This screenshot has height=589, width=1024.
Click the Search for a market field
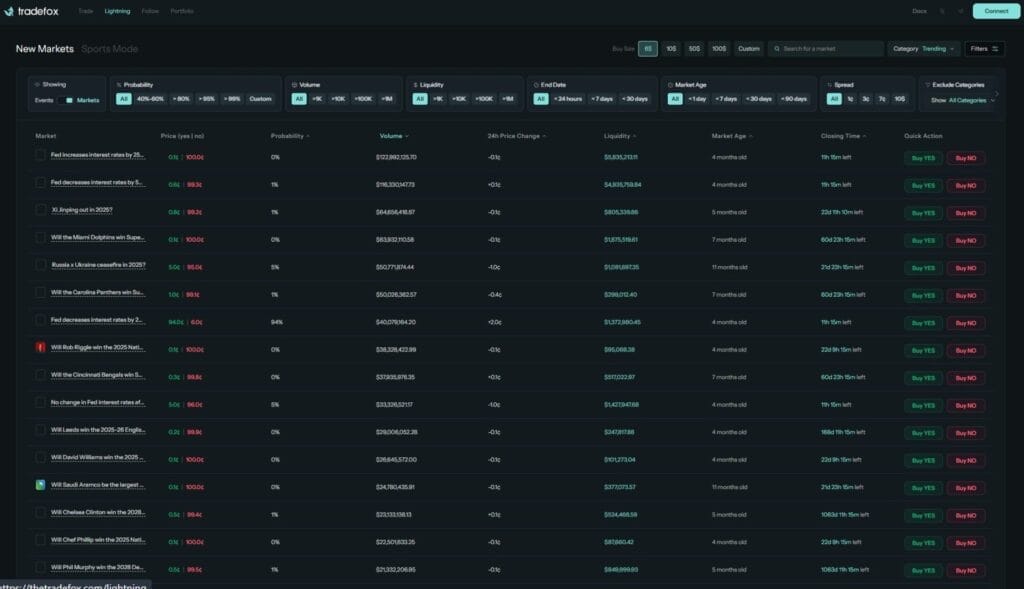click(830, 48)
